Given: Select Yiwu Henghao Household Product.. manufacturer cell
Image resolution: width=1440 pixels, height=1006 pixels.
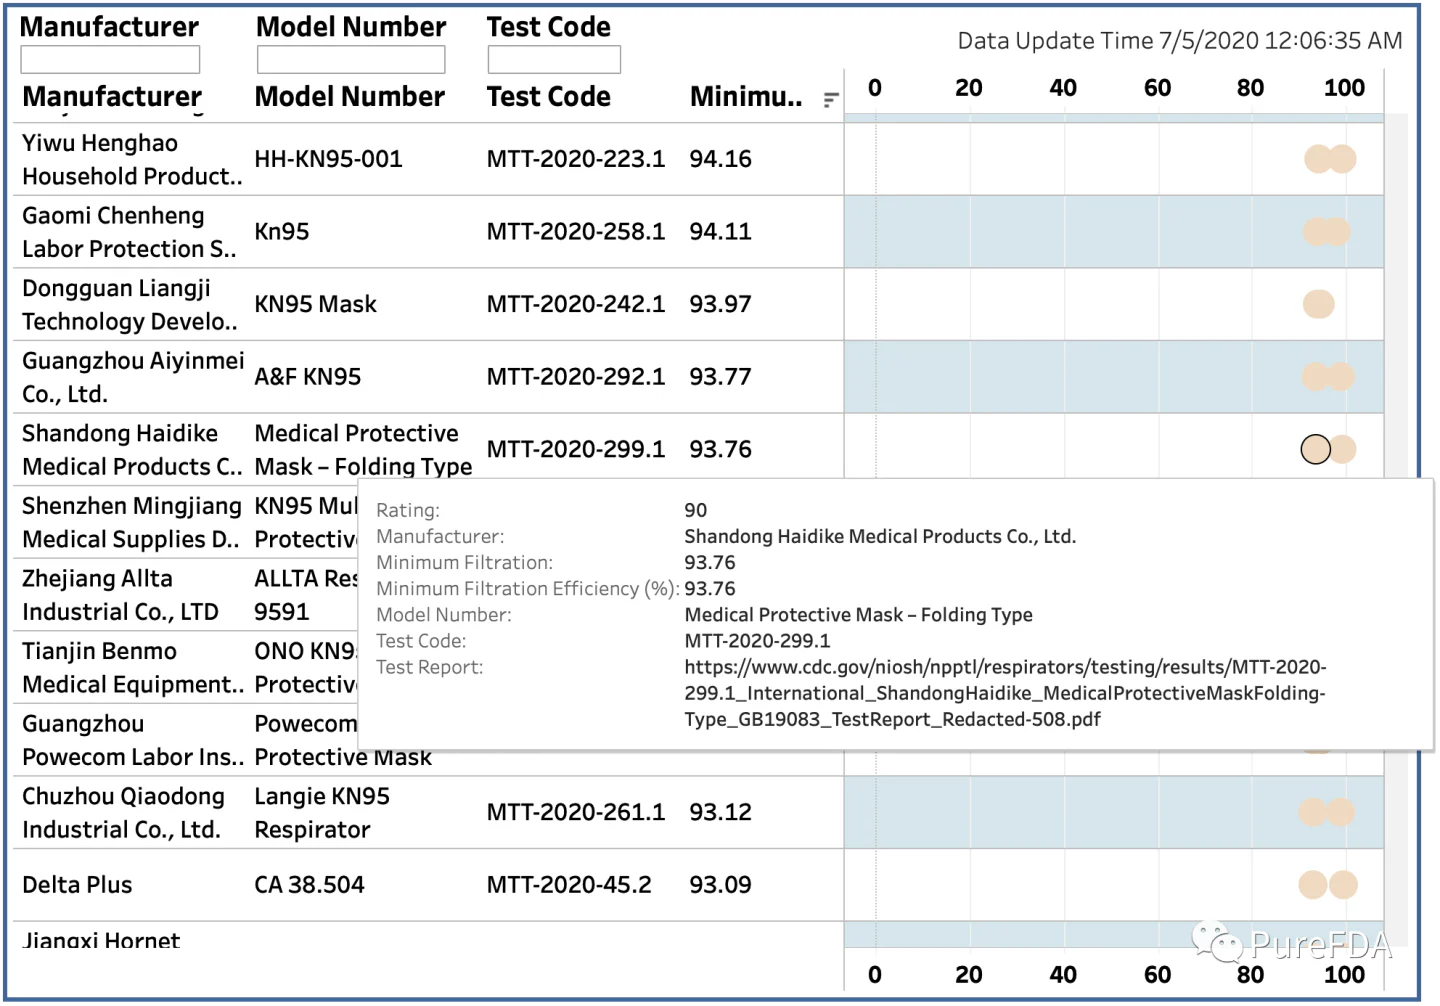Looking at the screenshot, I should 132,159.
